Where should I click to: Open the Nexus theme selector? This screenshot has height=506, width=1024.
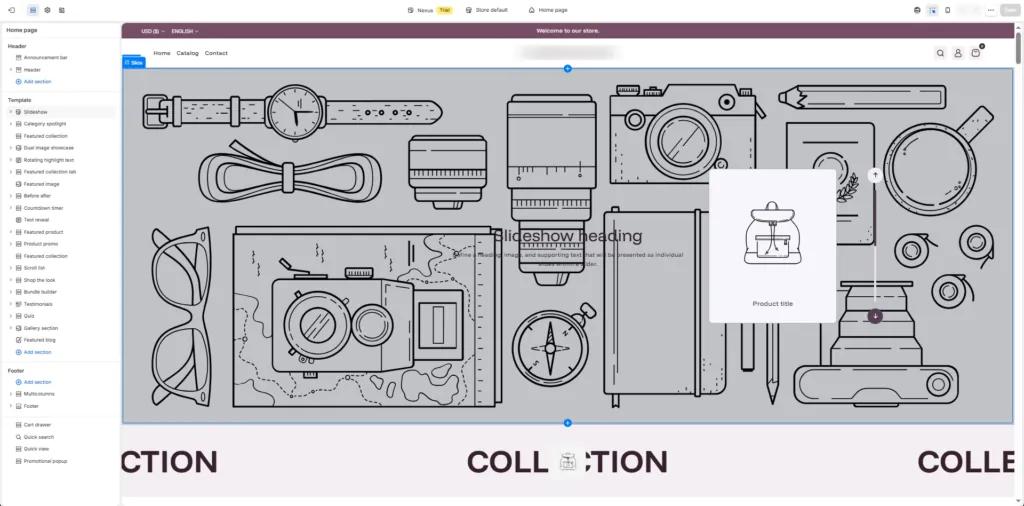point(429,10)
